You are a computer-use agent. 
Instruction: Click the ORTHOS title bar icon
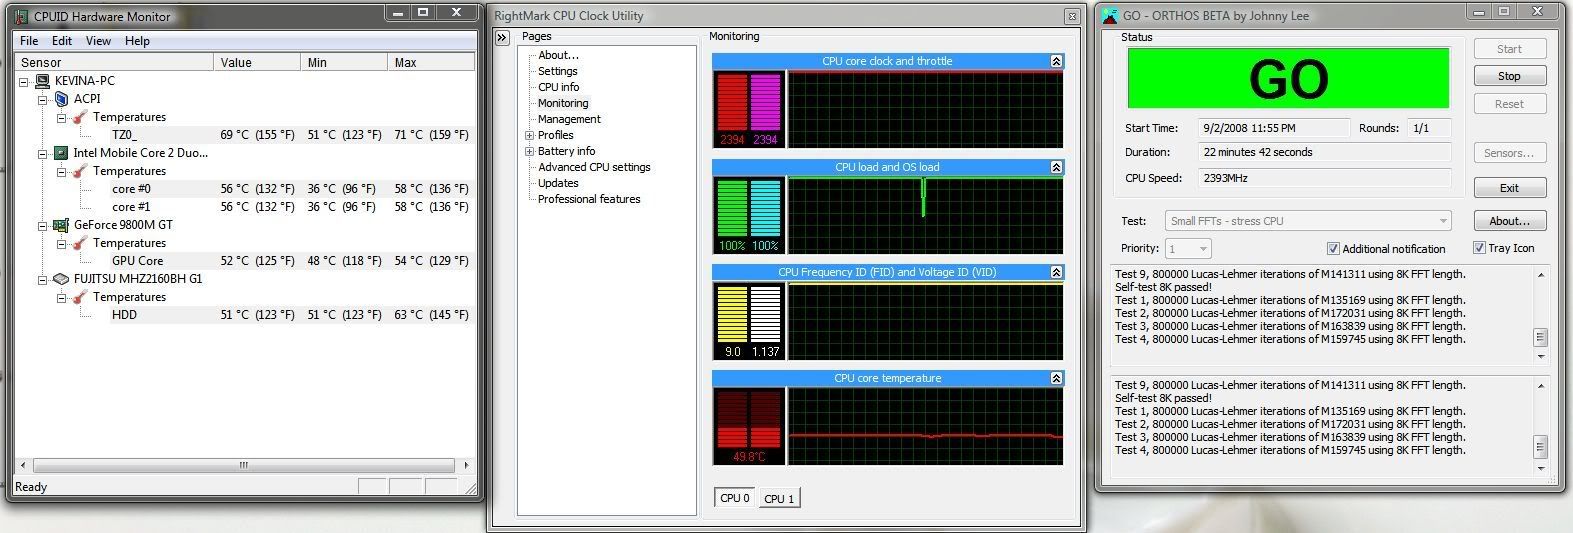point(1109,16)
